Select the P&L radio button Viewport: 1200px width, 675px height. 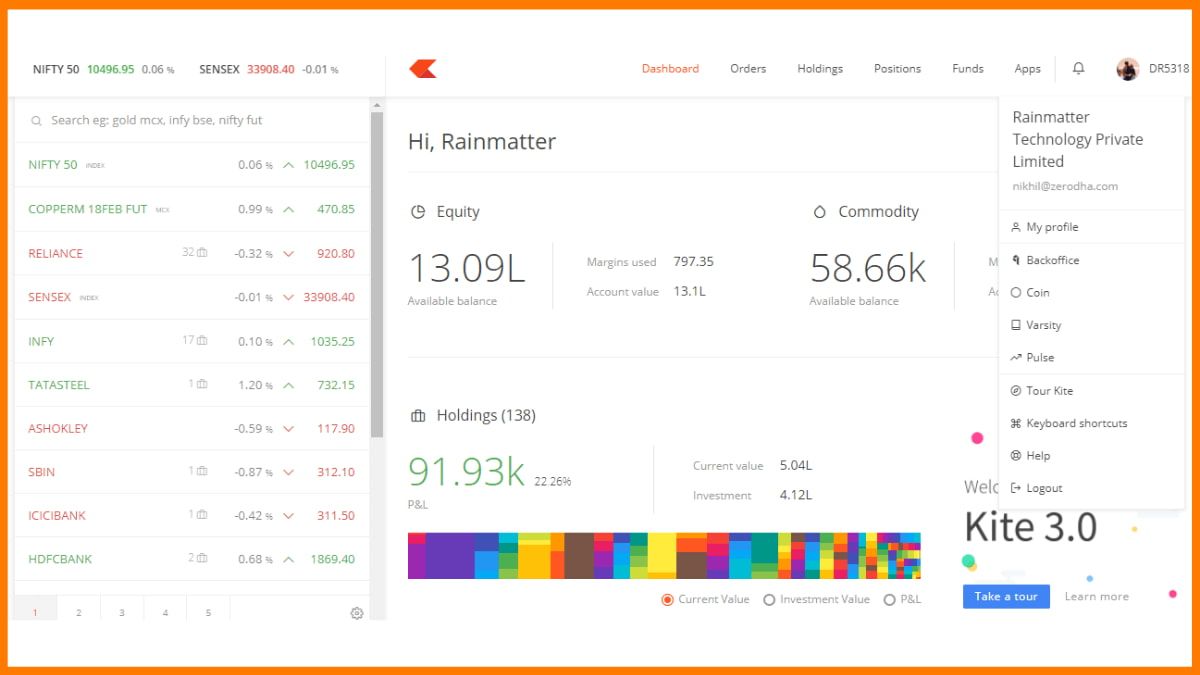(x=889, y=599)
